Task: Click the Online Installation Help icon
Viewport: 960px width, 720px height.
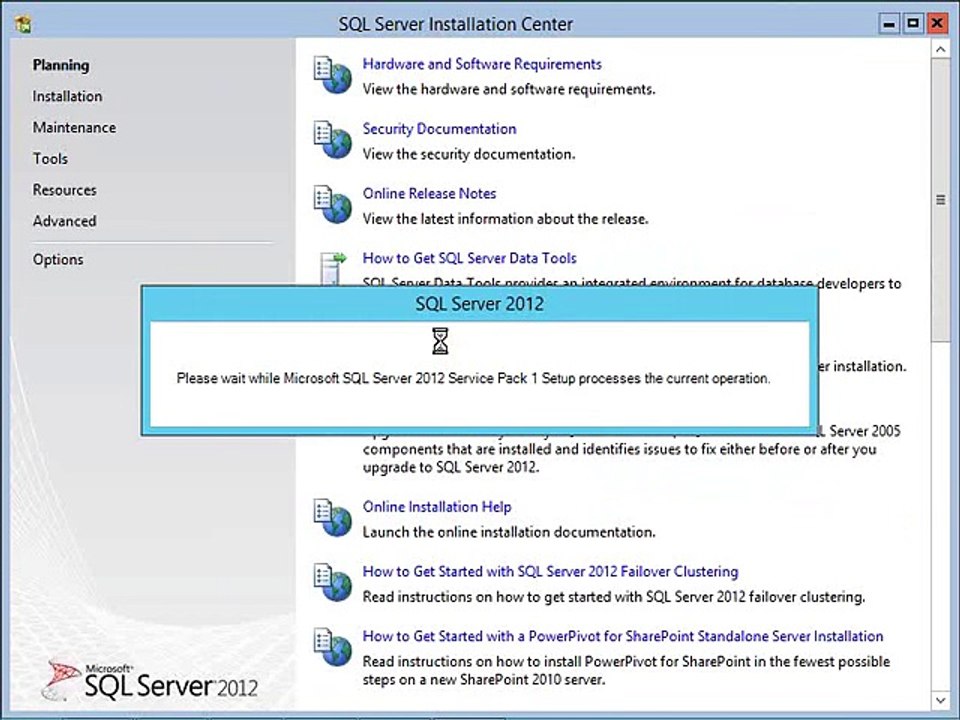Action: pyautogui.click(x=332, y=518)
